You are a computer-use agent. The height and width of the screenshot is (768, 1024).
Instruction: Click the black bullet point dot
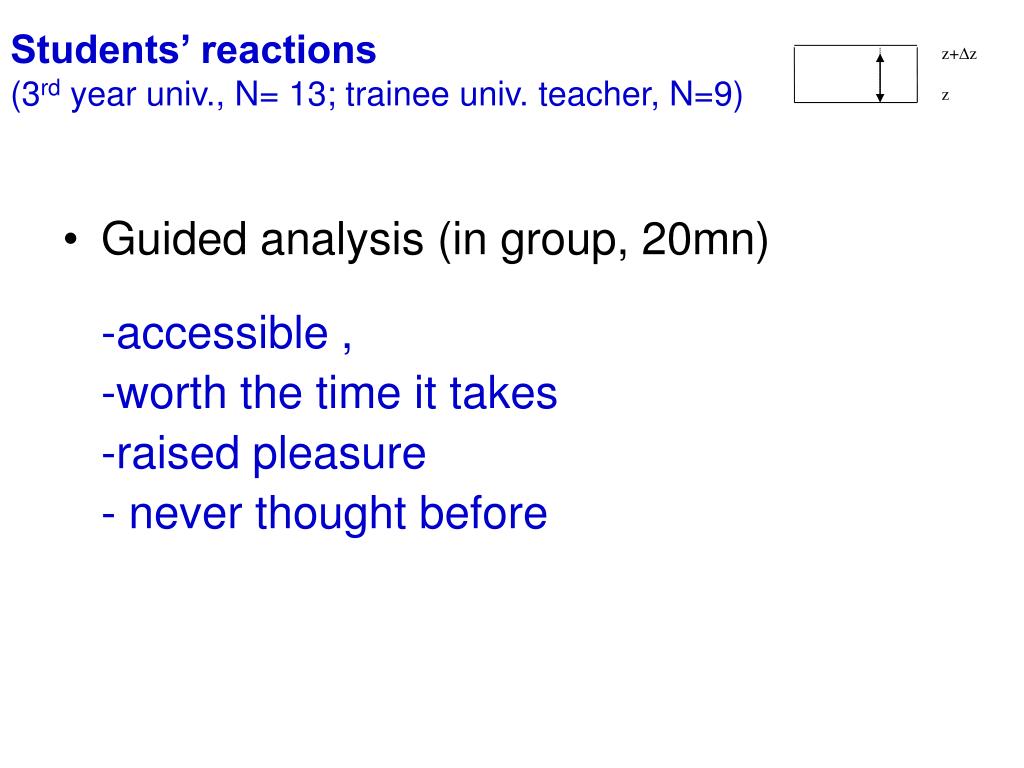click(71, 240)
